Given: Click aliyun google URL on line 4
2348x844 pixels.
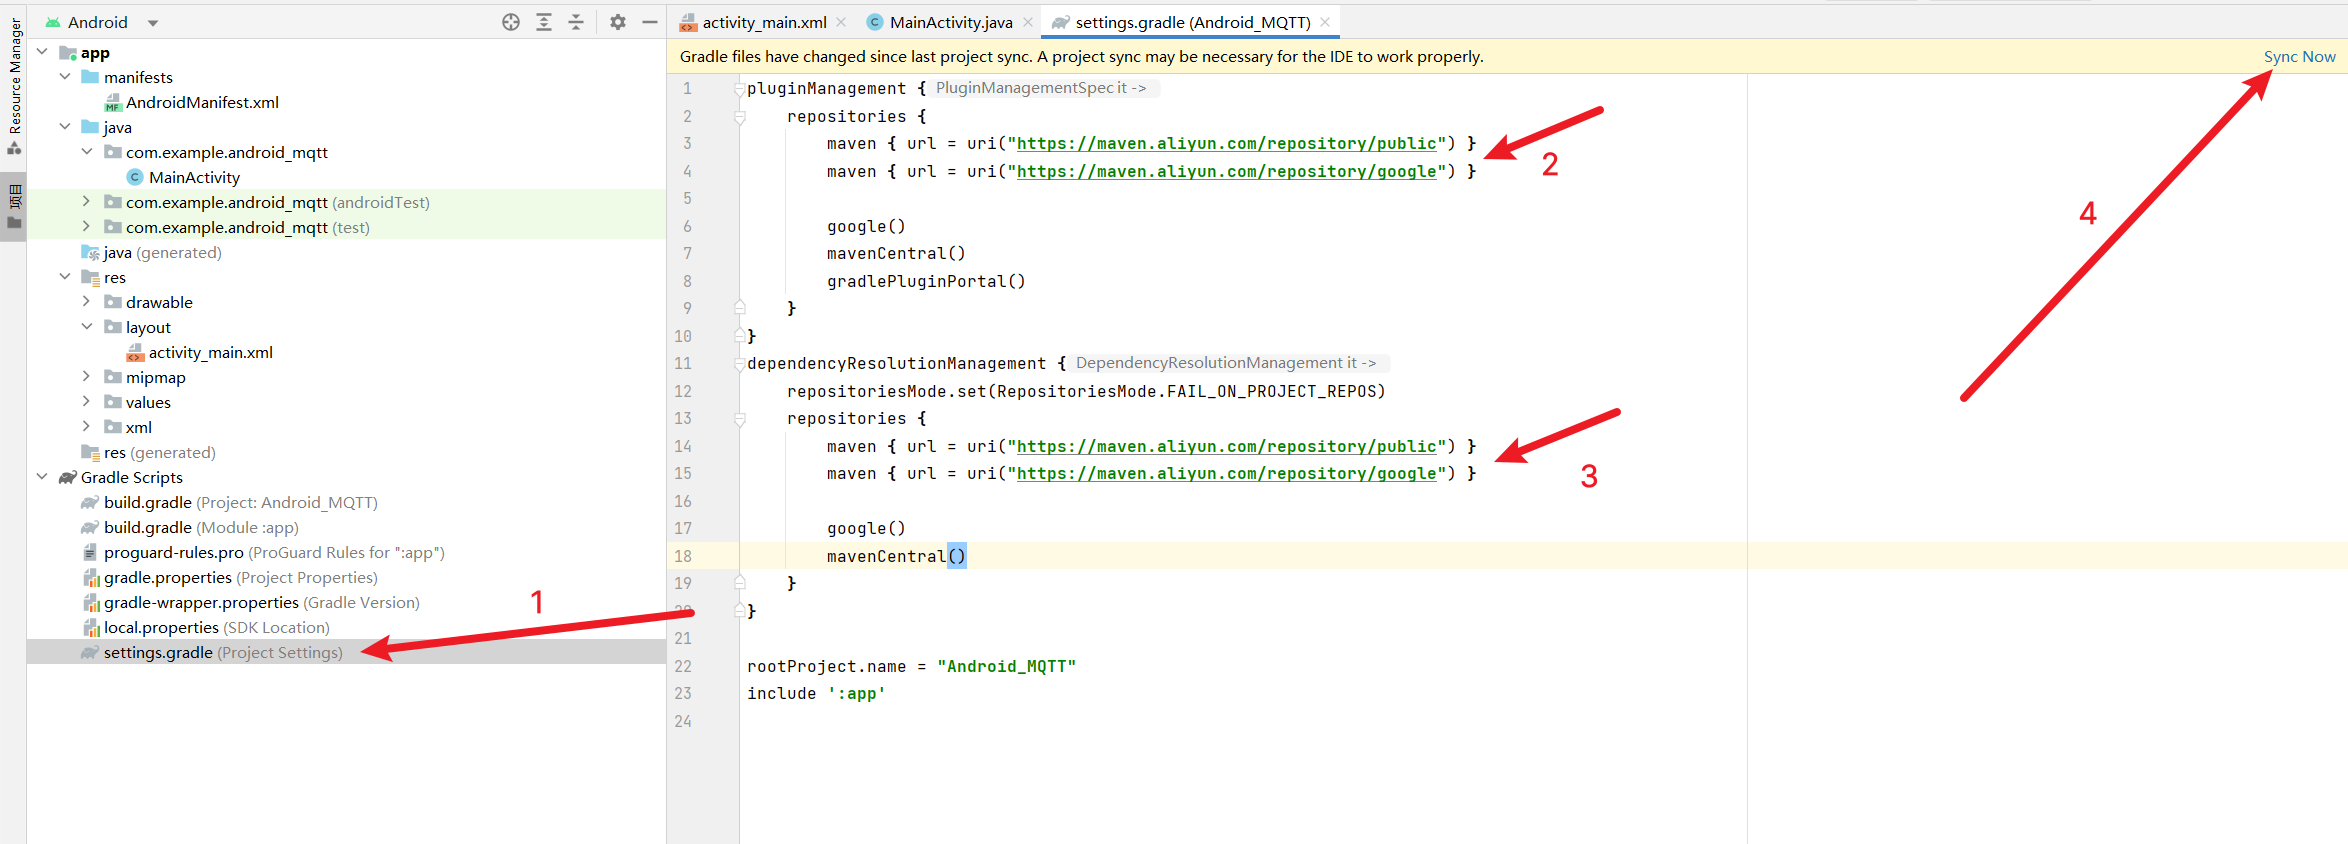Looking at the screenshot, I should tap(1226, 171).
